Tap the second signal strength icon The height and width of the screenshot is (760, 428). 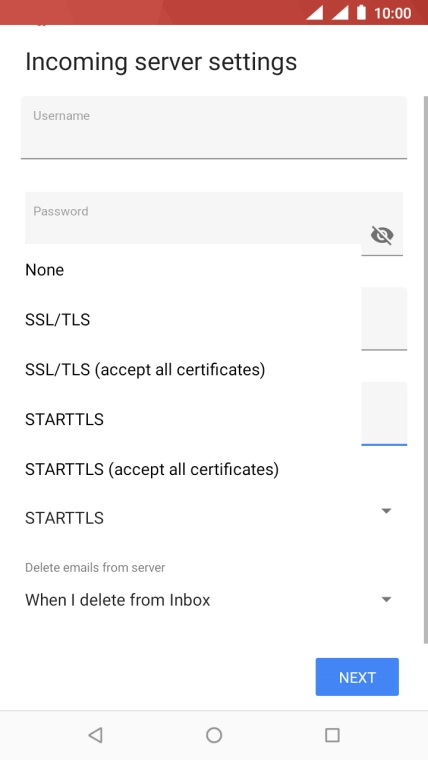[340, 13]
